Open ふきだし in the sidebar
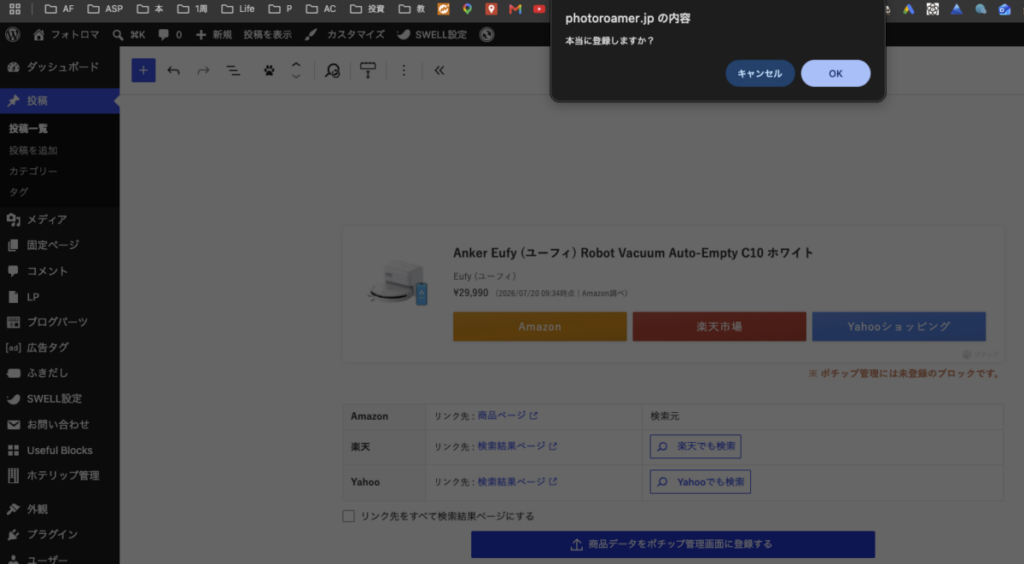1024x564 pixels. coord(59,373)
